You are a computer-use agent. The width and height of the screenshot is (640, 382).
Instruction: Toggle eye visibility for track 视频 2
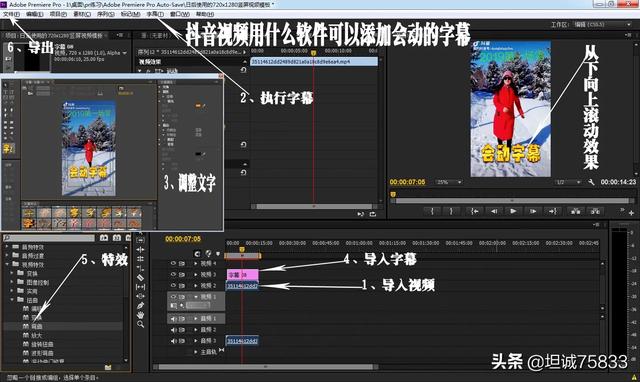(x=173, y=286)
